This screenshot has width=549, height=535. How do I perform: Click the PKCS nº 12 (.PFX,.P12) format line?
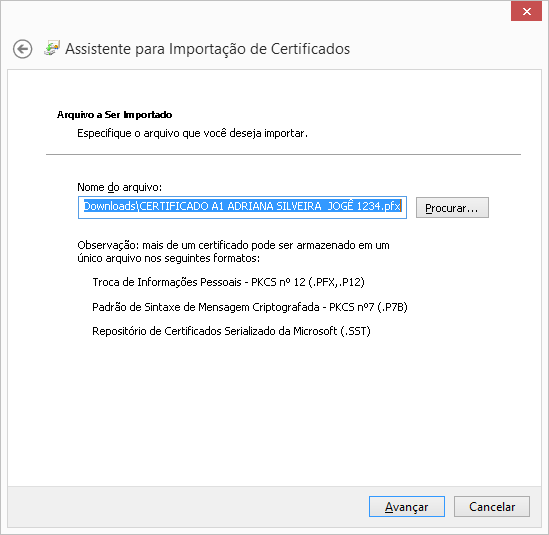click(x=228, y=282)
